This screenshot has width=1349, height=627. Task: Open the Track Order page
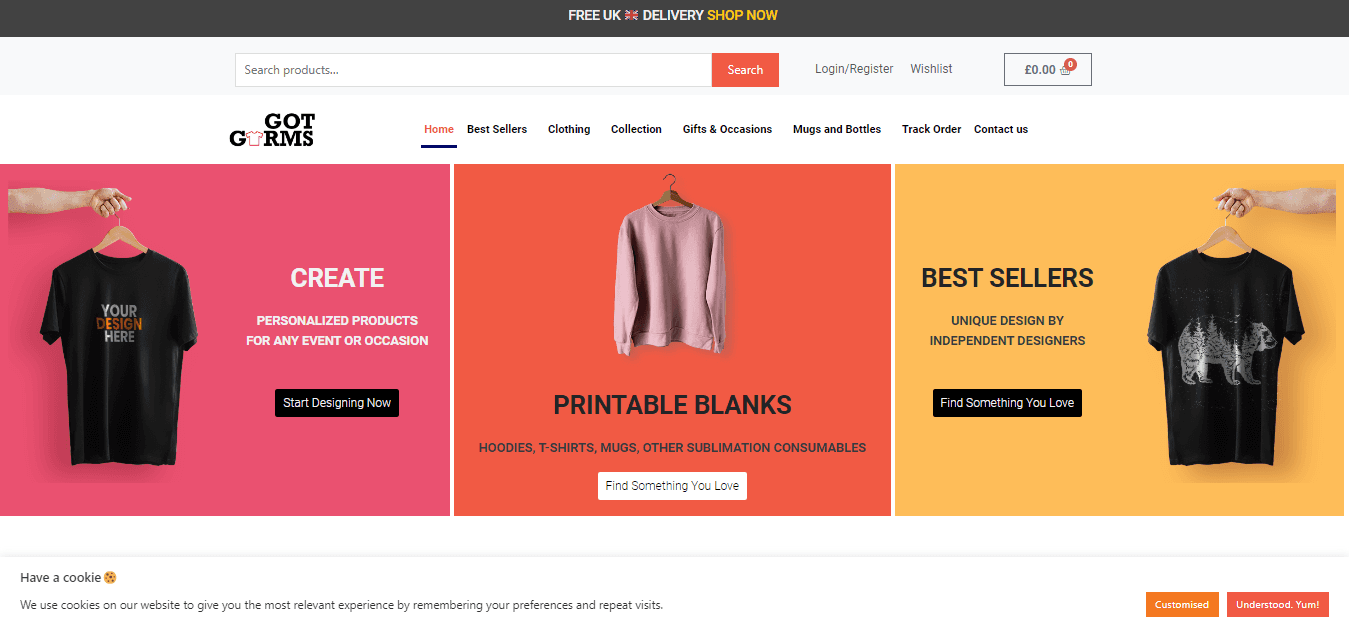point(931,129)
